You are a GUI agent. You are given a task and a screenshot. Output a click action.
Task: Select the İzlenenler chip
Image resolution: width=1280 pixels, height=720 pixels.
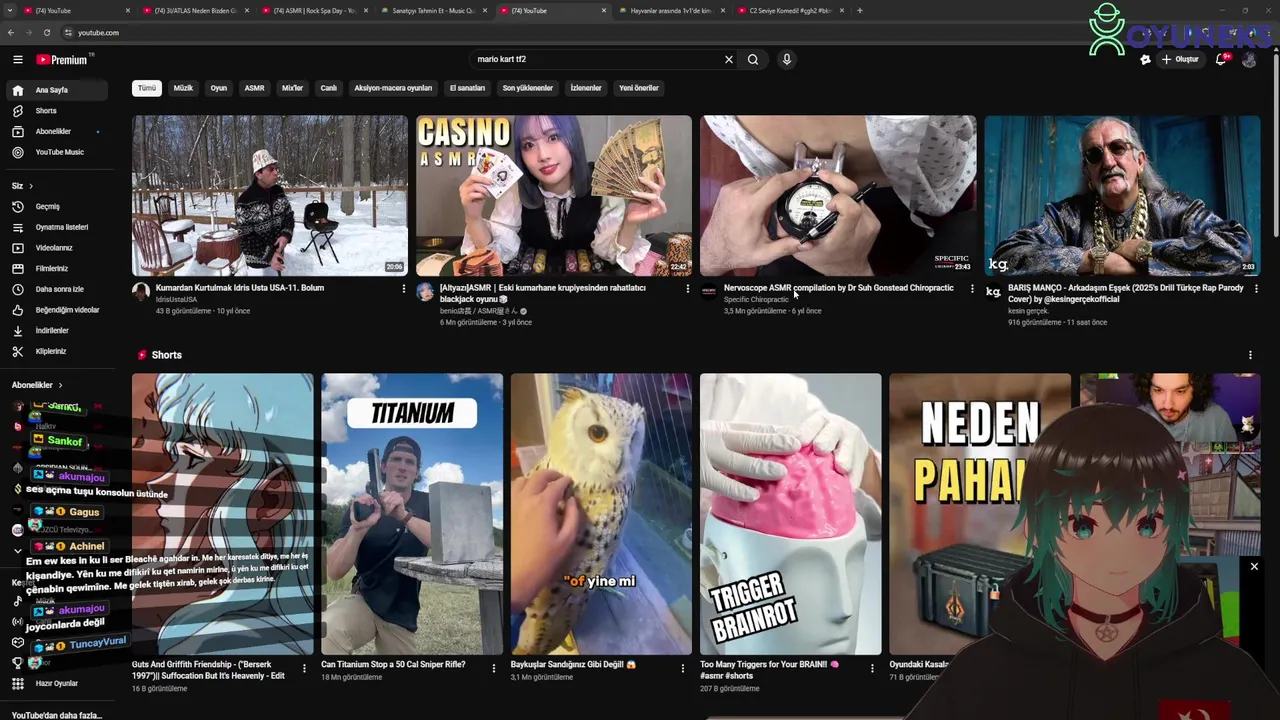(x=586, y=88)
